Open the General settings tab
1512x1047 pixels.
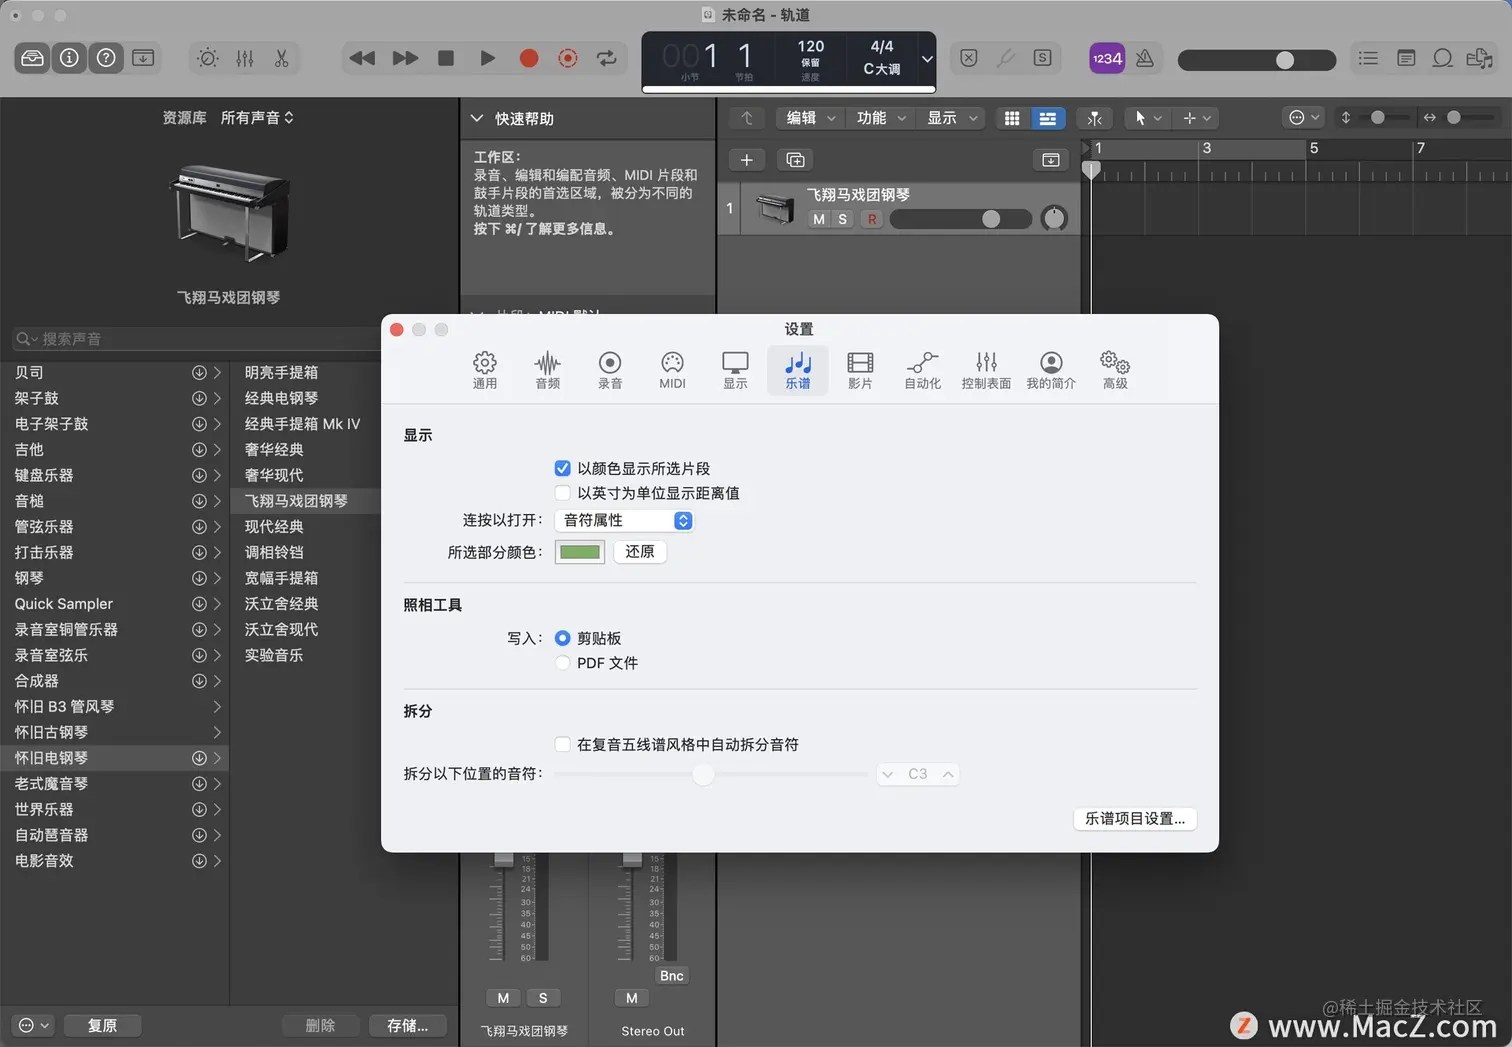pyautogui.click(x=485, y=370)
